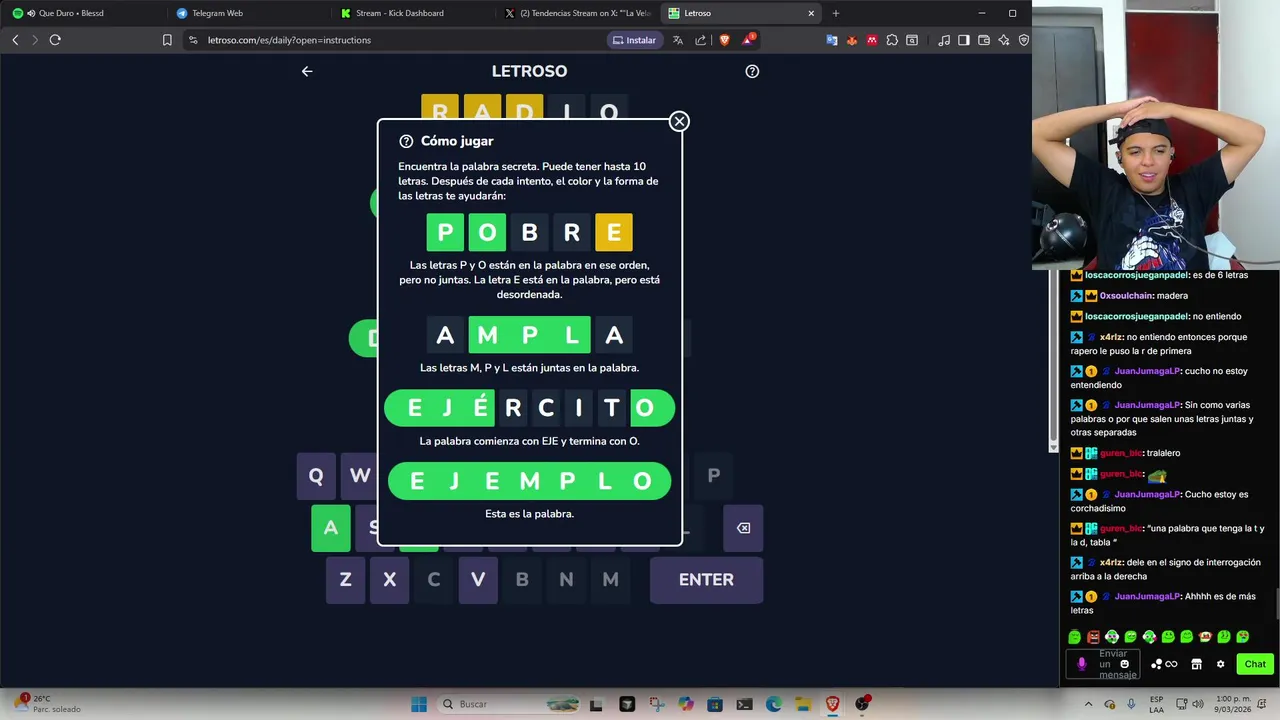
Task: Tap the backspace key on game keyboard
Action: (743, 528)
